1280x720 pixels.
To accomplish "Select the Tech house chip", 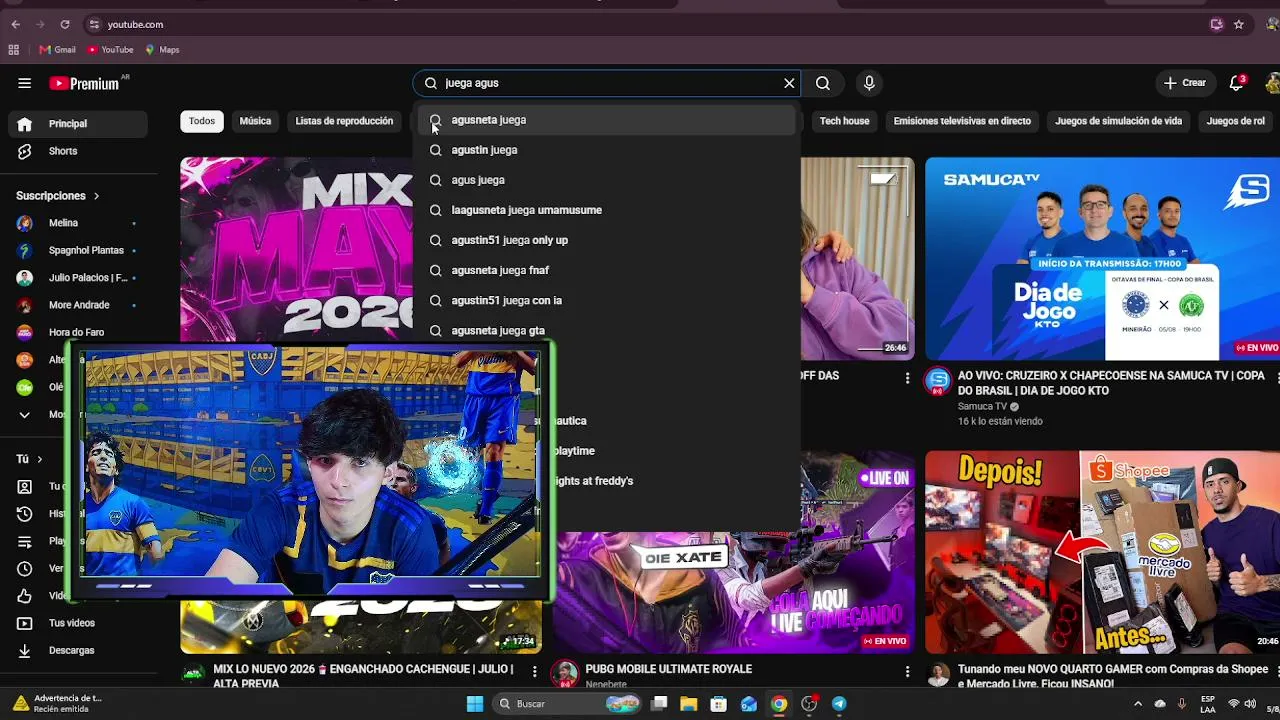I will pyautogui.click(x=844, y=121).
